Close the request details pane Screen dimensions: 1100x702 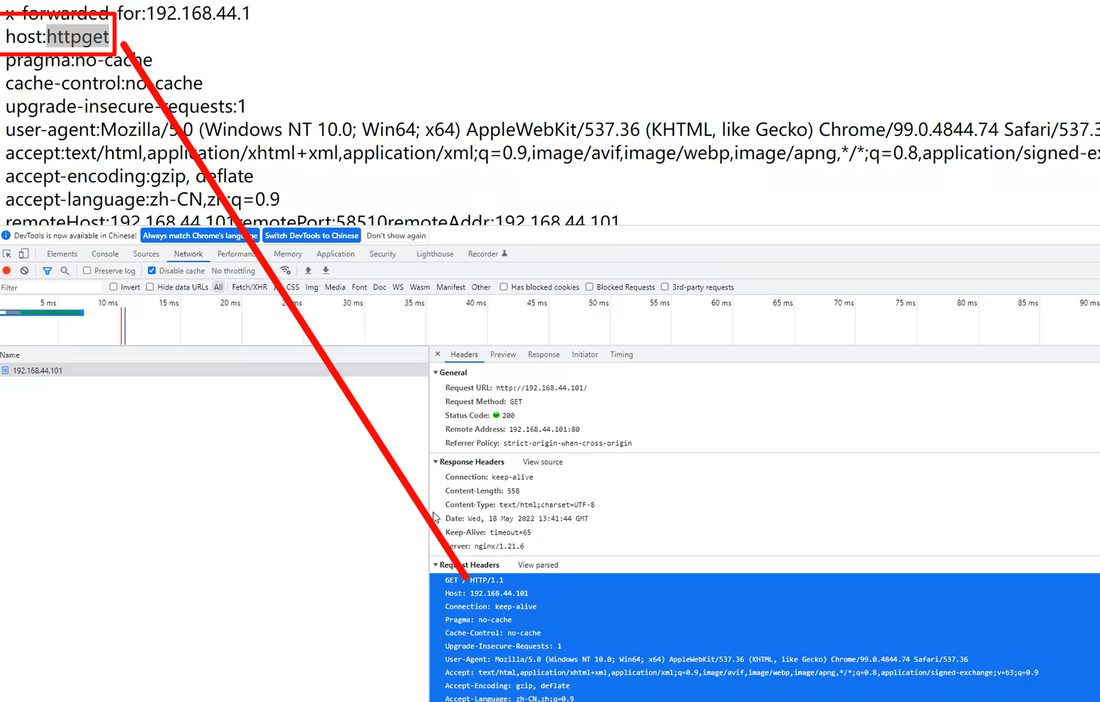click(438, 354)
